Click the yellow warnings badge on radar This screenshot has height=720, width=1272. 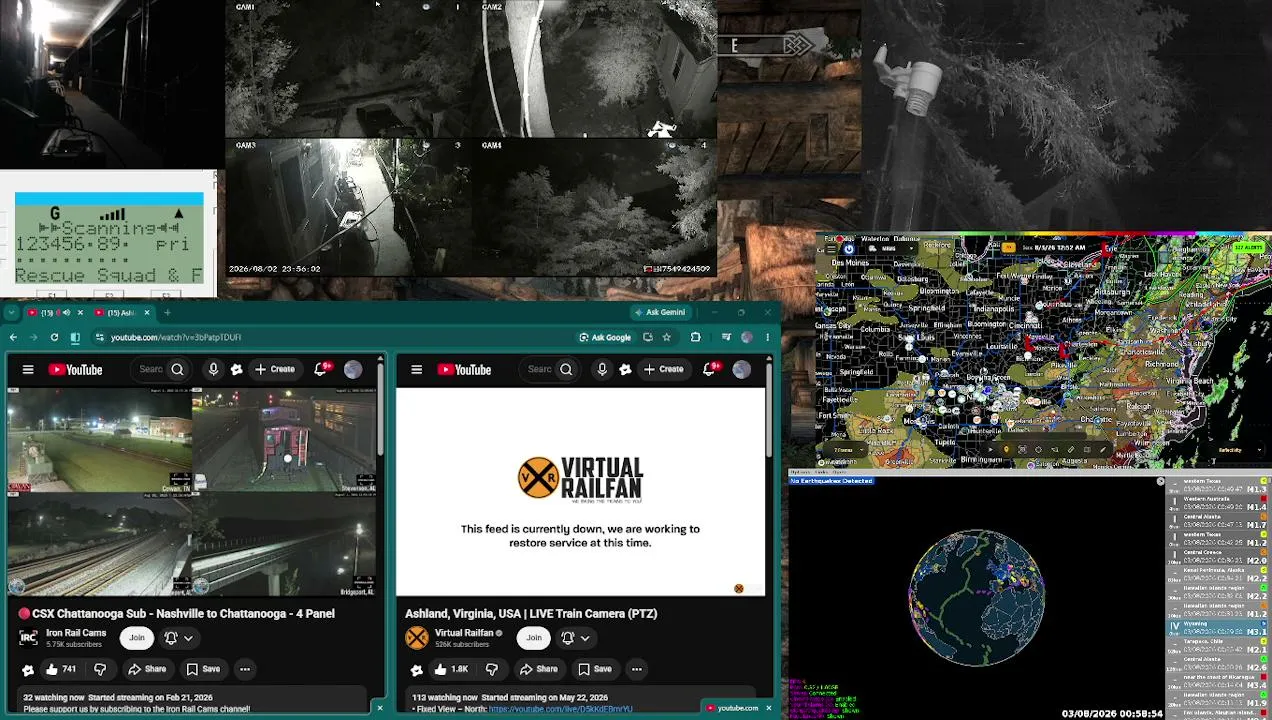[x=1008, y=247]
